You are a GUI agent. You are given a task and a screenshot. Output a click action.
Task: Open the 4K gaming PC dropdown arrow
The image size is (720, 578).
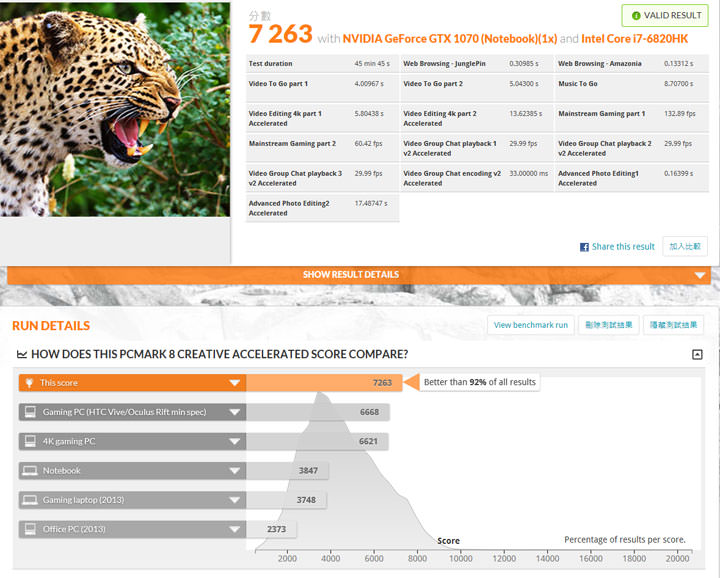(235, 441)
